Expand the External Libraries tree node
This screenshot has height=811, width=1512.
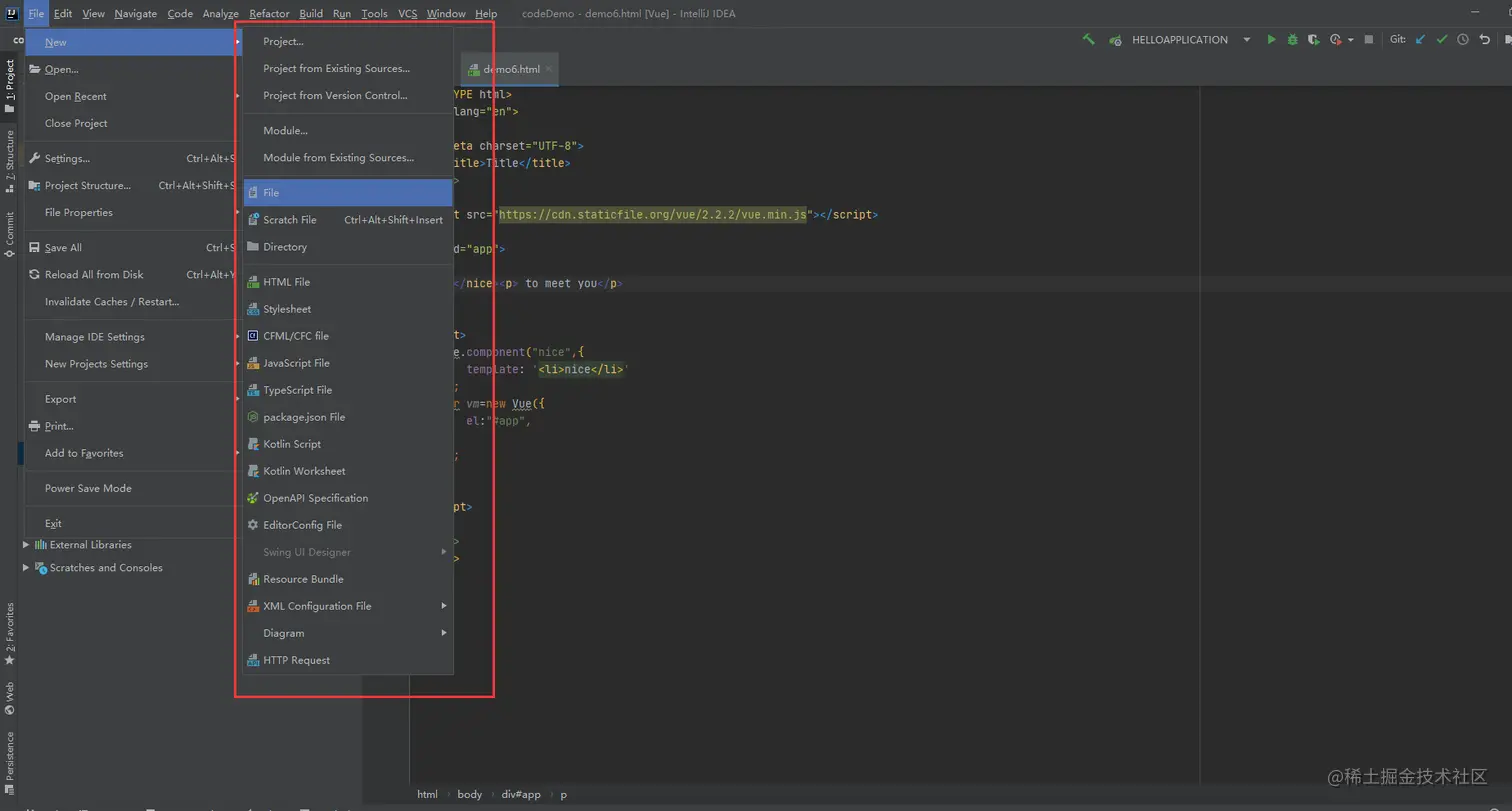tap(27, 545)
